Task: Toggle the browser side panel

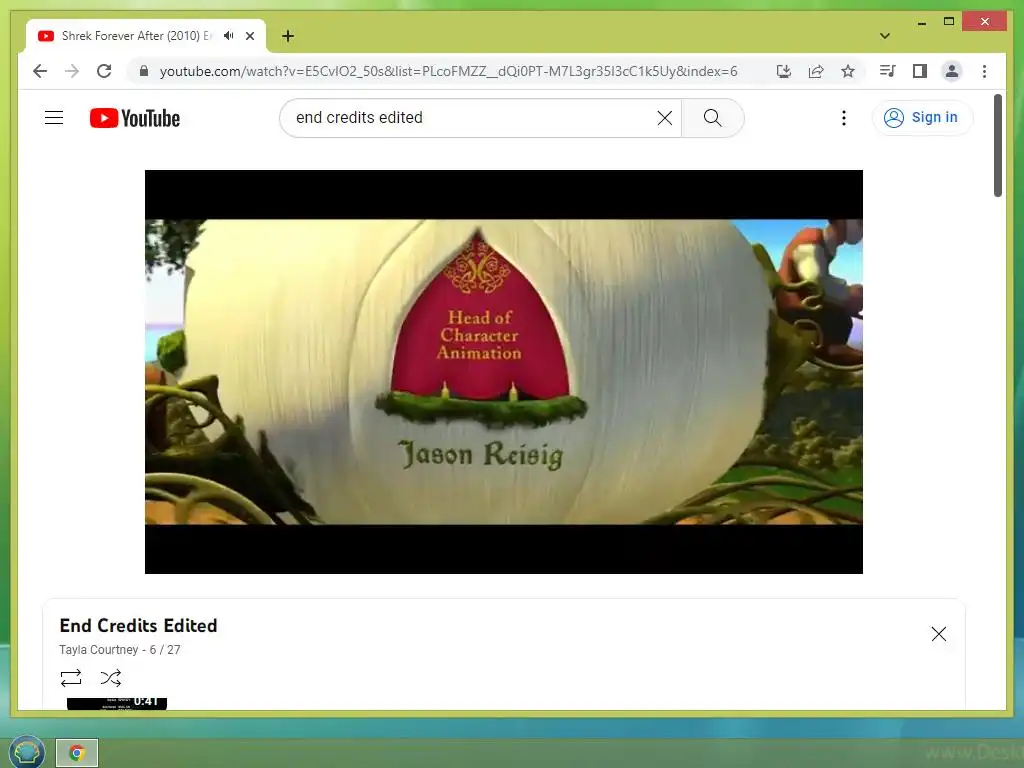Action: click(920, 71)
